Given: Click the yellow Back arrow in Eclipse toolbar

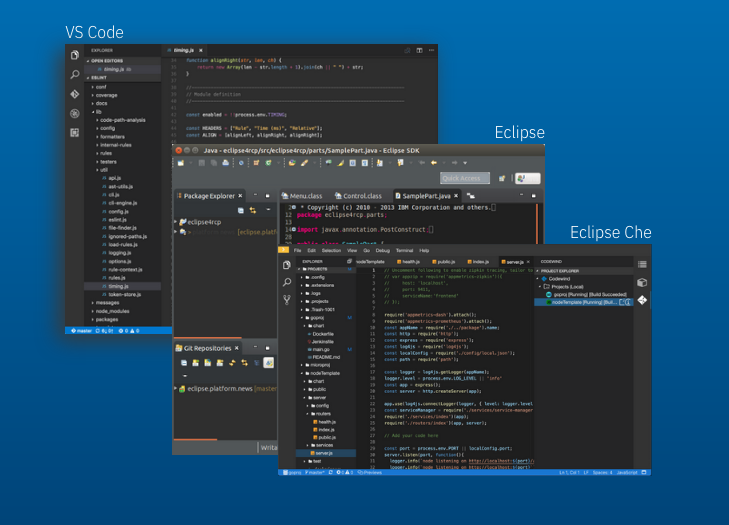Looking at the screenshot, I should pyautogui.click(x=434, y=163).
